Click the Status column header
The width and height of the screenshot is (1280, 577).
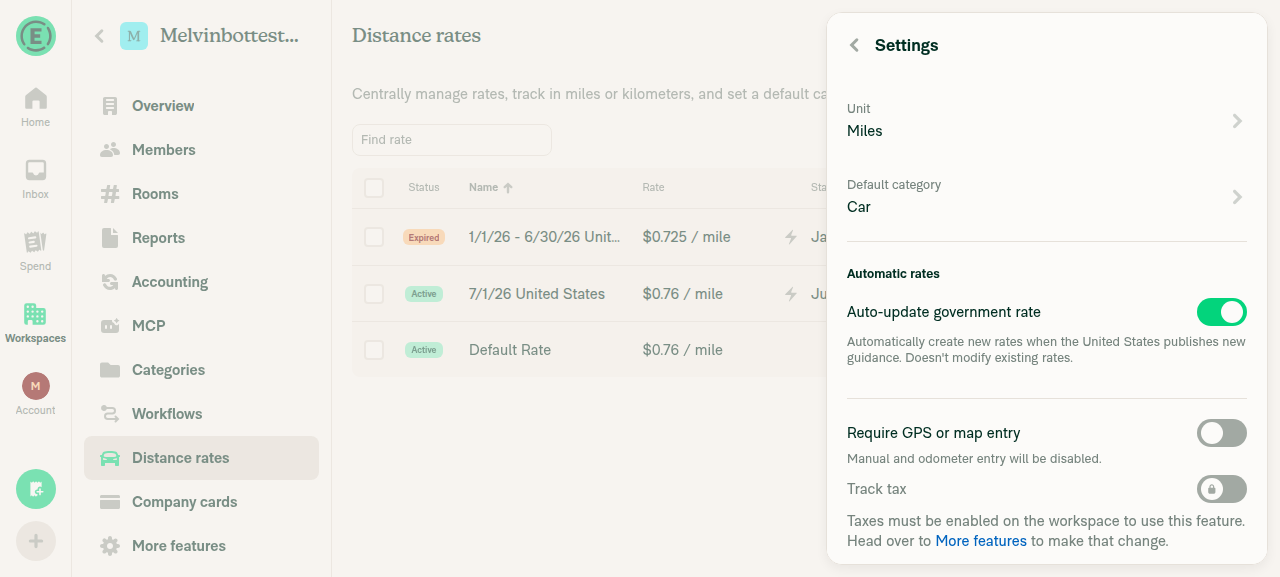[x=424, y=187]
